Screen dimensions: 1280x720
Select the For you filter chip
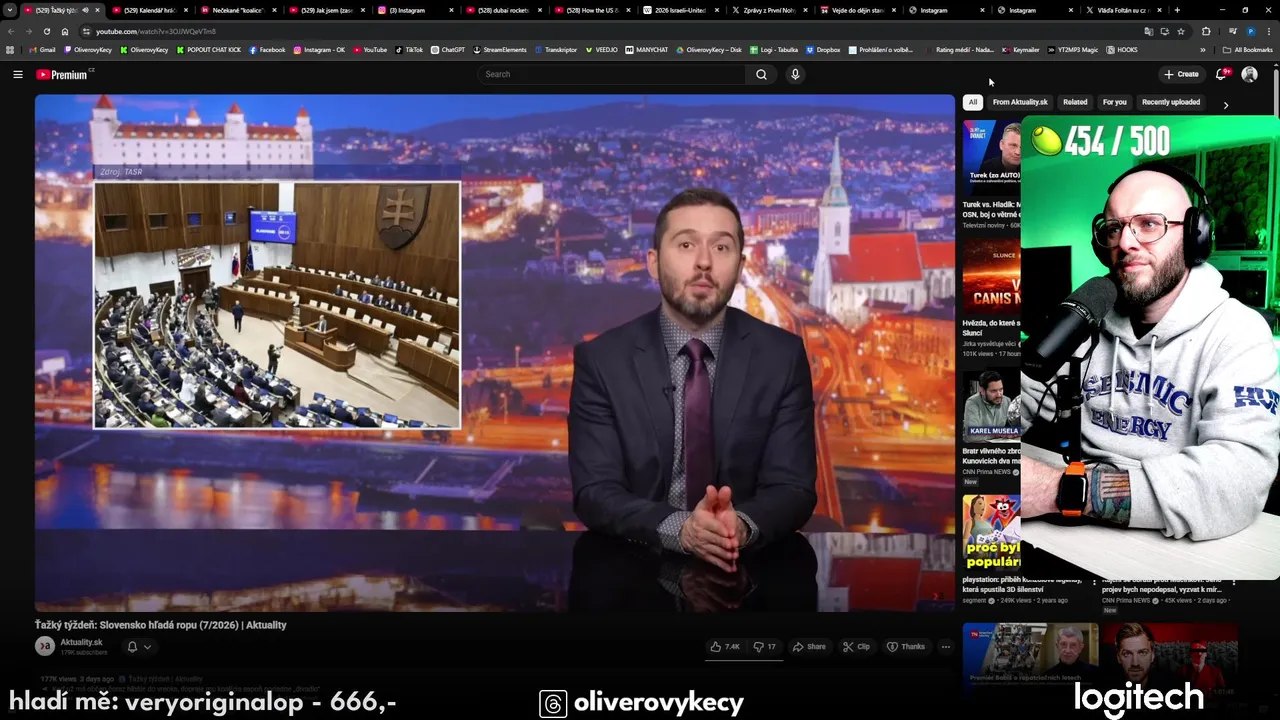[x=1114, y=102]
